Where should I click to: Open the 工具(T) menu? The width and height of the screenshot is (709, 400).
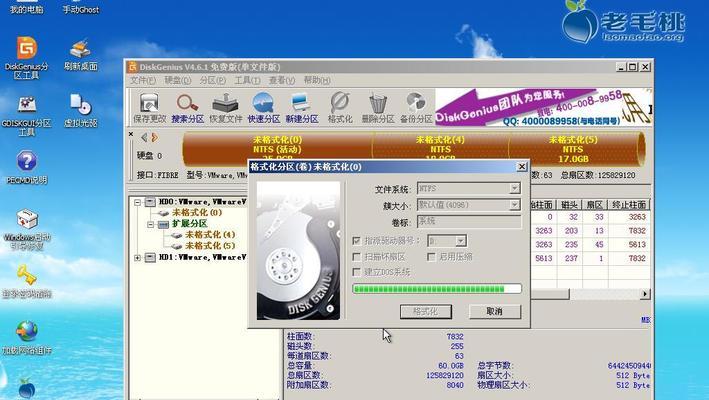247,80
